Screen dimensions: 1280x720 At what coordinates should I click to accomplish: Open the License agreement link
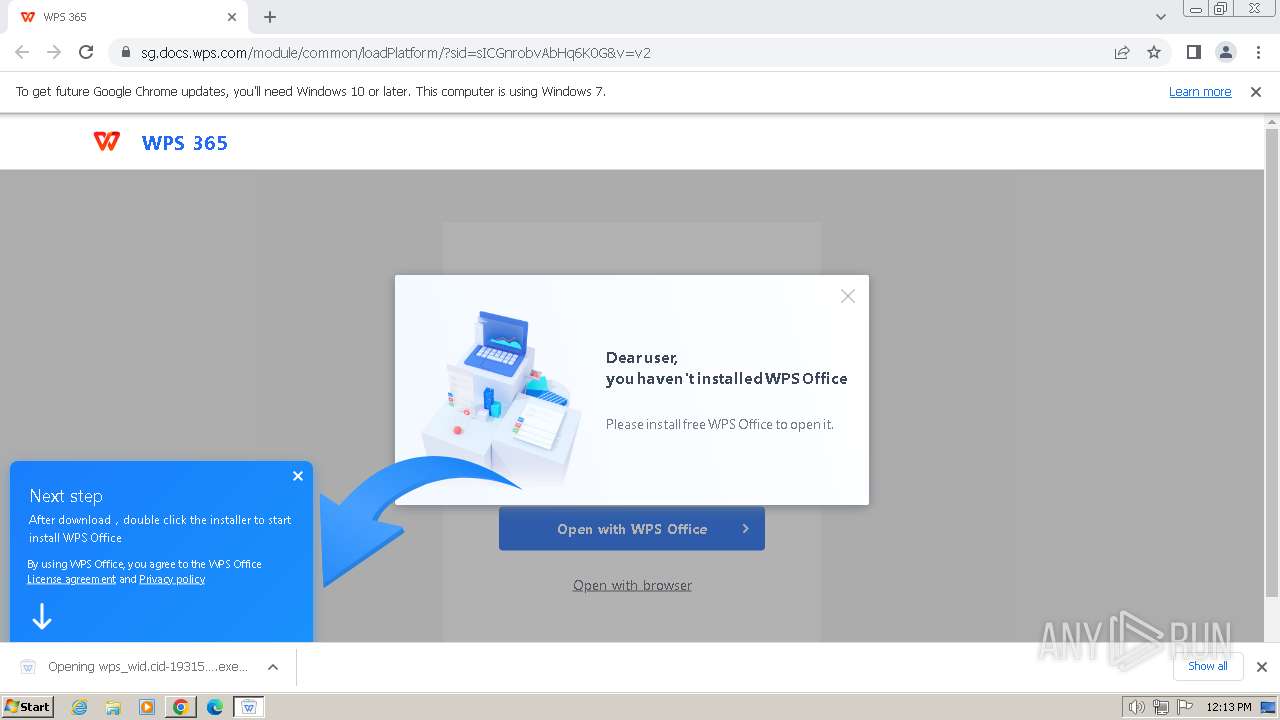71,579
